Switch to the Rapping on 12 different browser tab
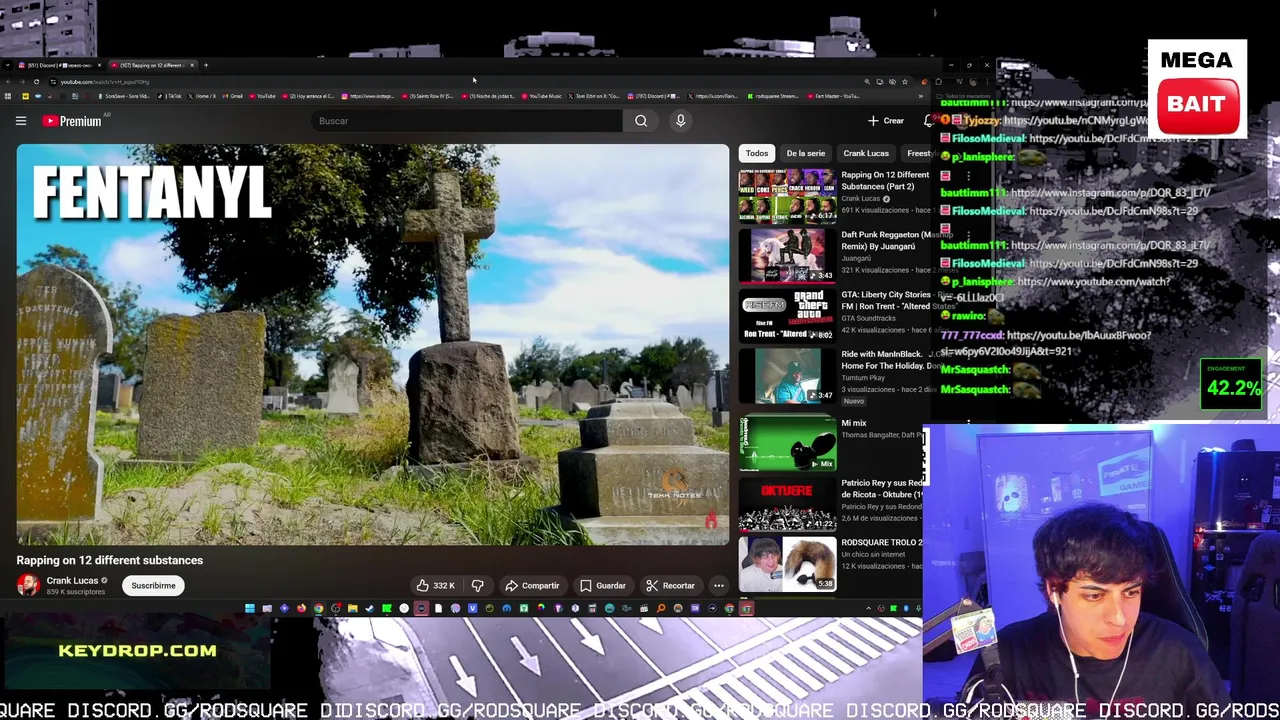Image resolution: width=1280 pixels, height=720 pixels. (153, 65)
